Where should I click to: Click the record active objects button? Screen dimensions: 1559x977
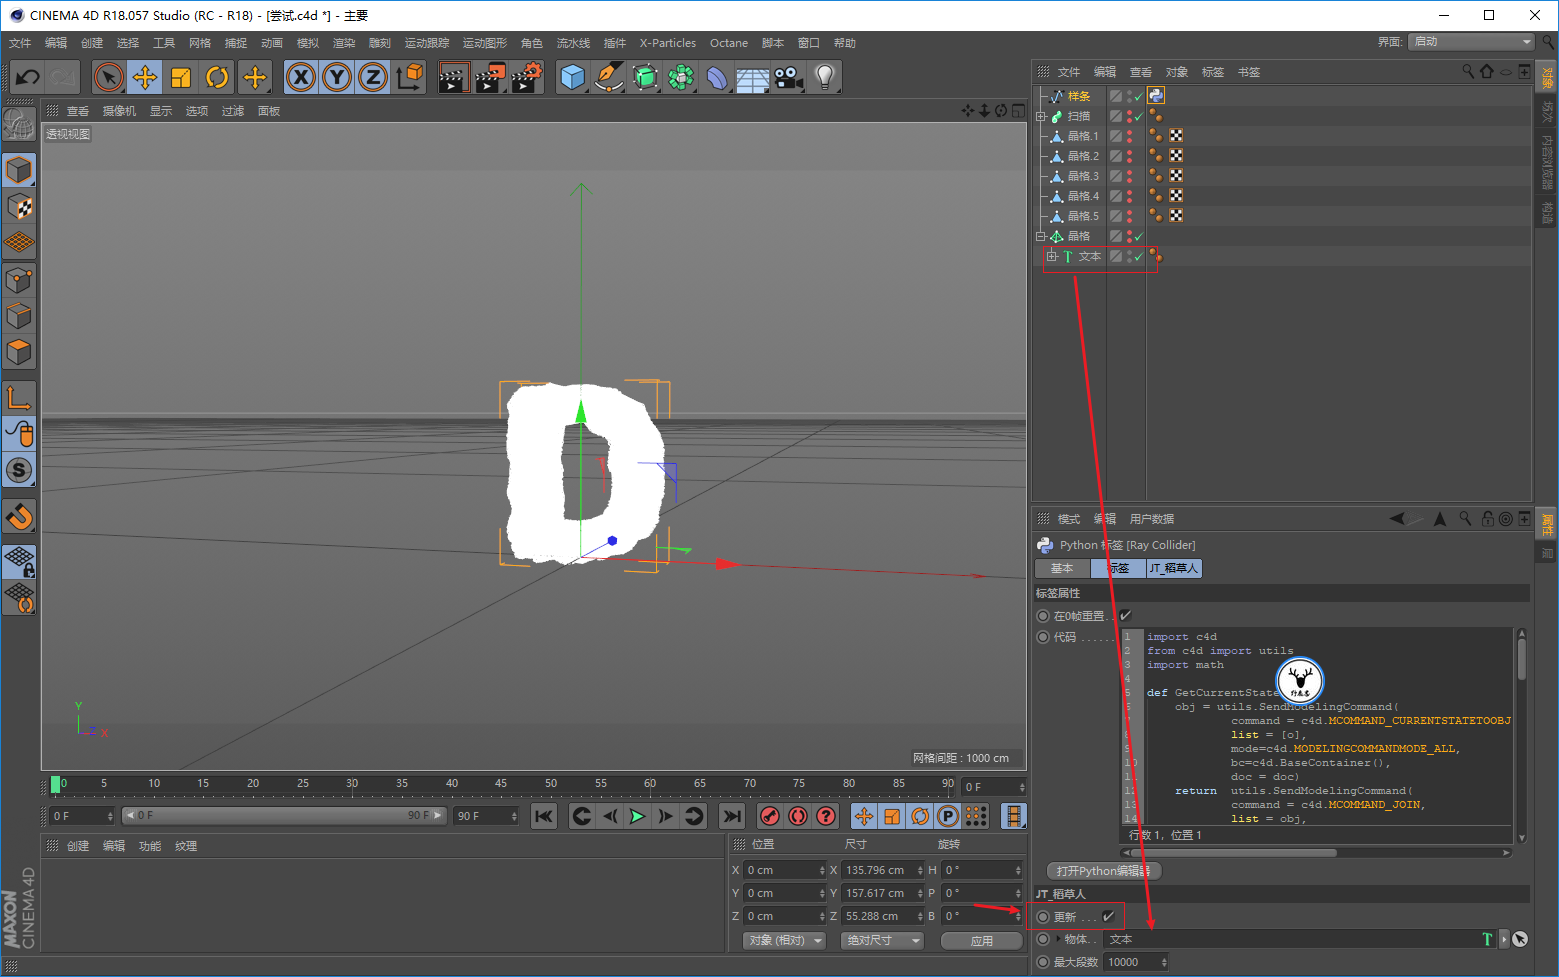point(769,816)
